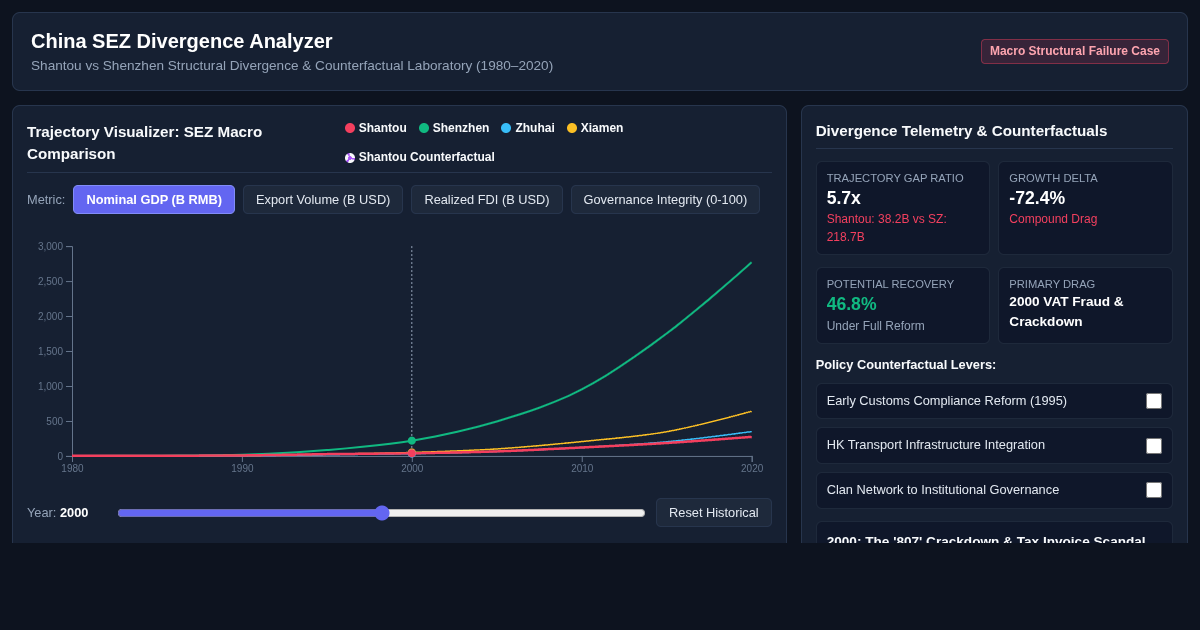
Task: Click the Xiamen yellow legend dot
Action: point(572,128)
